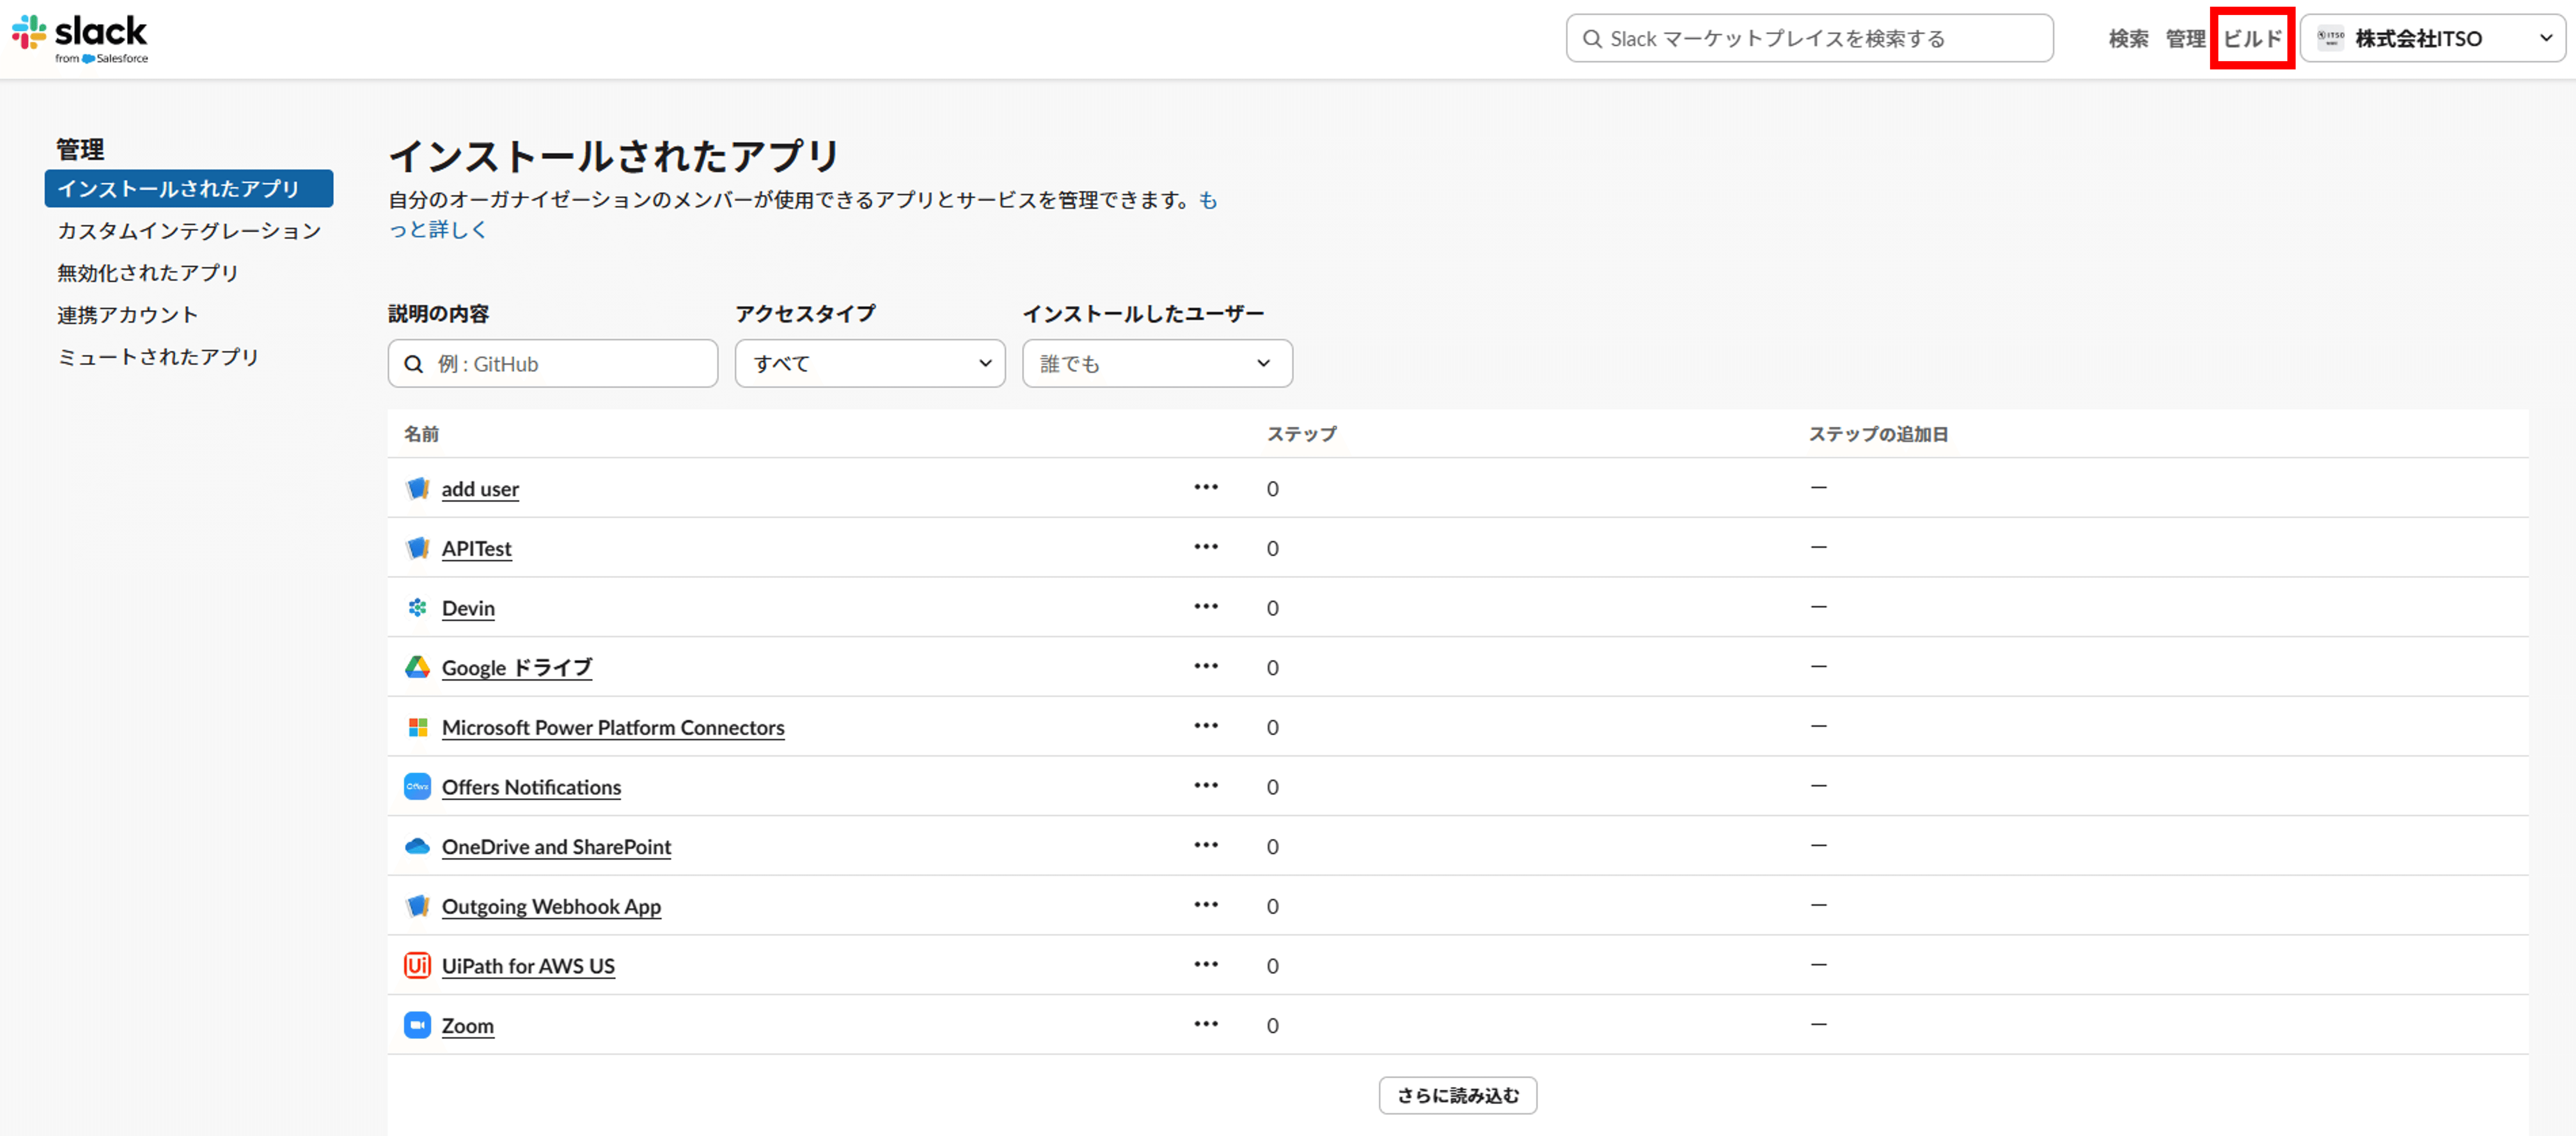Open three-dot menu for Zoom row
Viewport: 2576px width, 1136px height.
(1205, 1024)
